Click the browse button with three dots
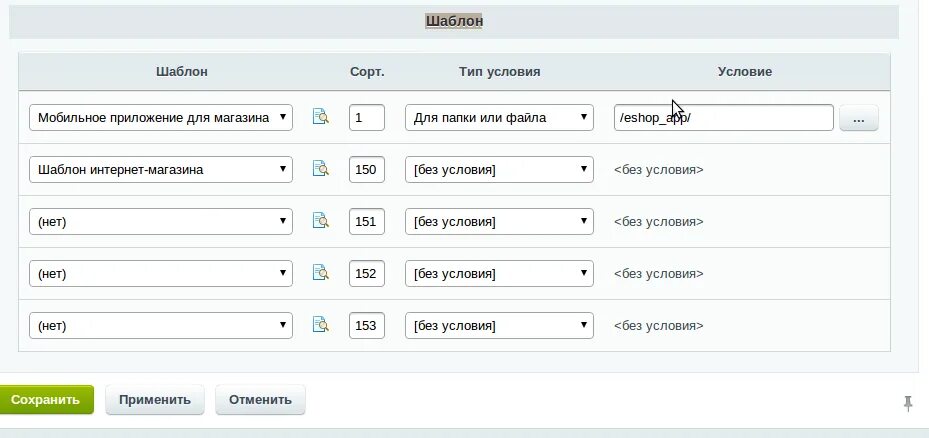 coord(859,118)
